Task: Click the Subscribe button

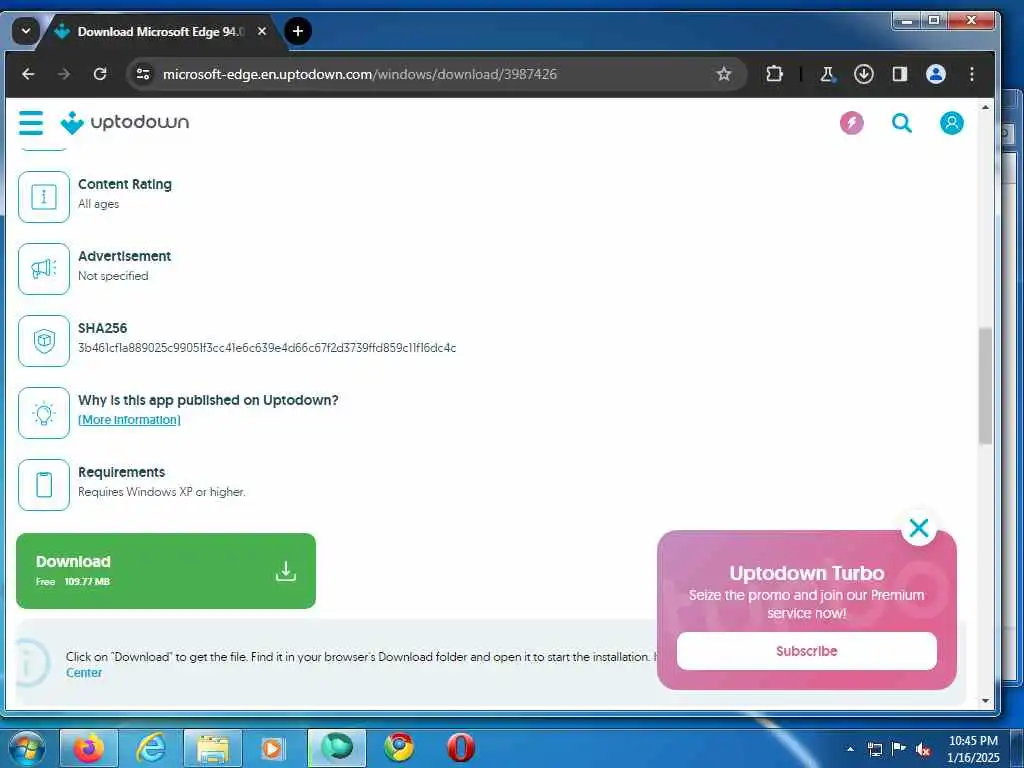Action: click(x=807, y=651)
